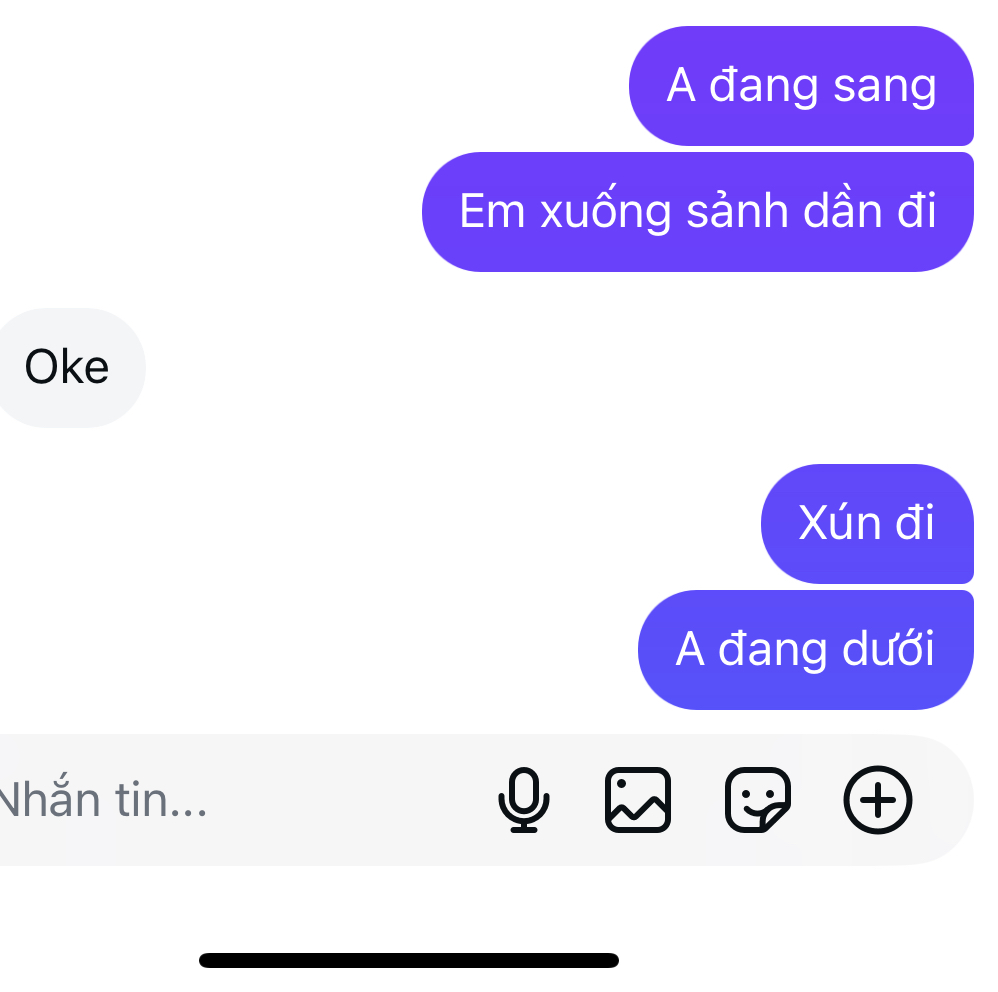
Task: Tap the last sent message "A đang dưới"
Action: pyautogui.click(x=805, y=649)
